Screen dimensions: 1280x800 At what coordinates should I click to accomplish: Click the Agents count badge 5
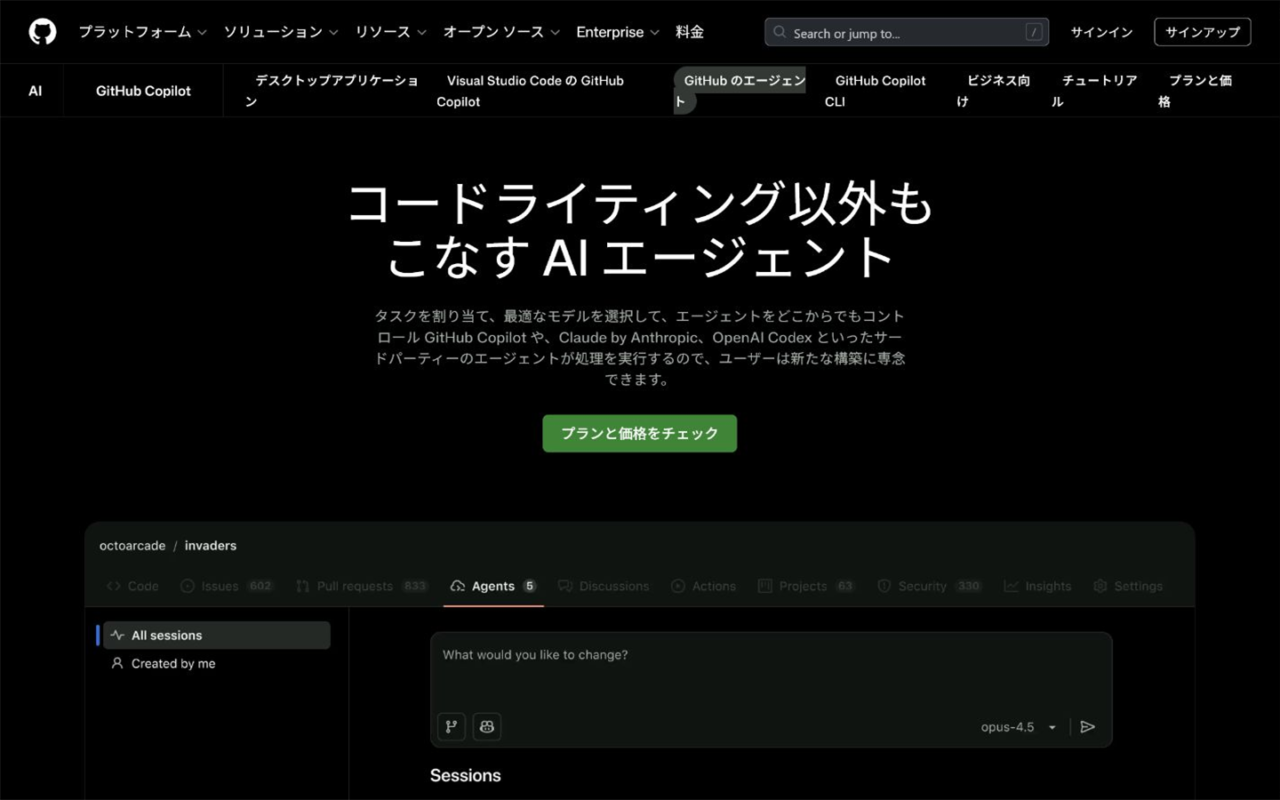tap(529, 586)
